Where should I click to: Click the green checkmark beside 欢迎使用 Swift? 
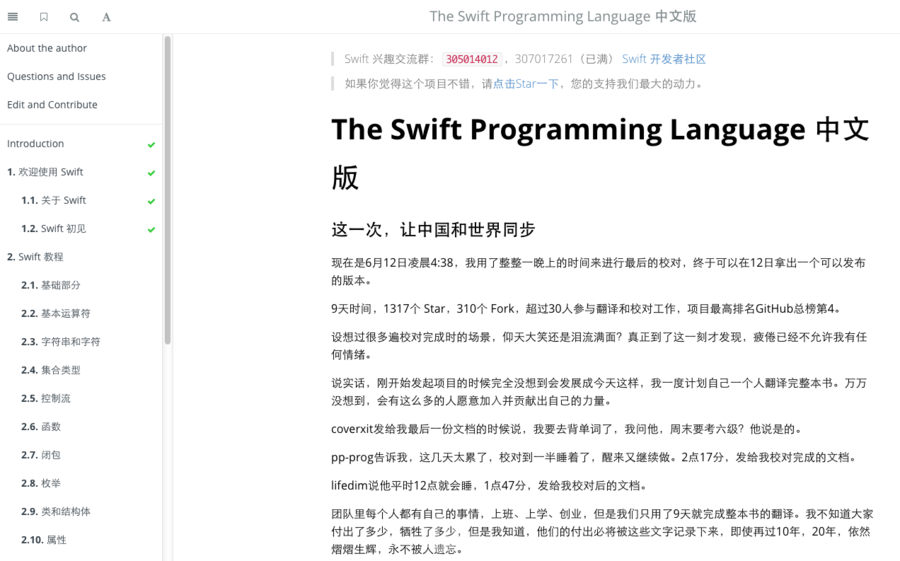(152, 173)
